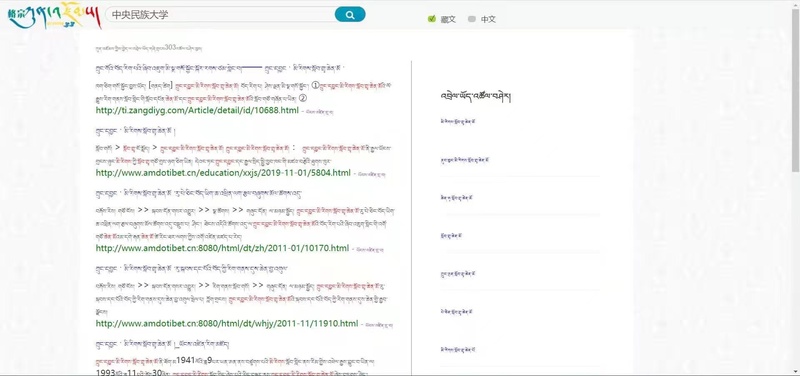Open cached snapshot beside the 10170.html URL
The height and width of the screenshot is (376, 800).
coord(370,249)
